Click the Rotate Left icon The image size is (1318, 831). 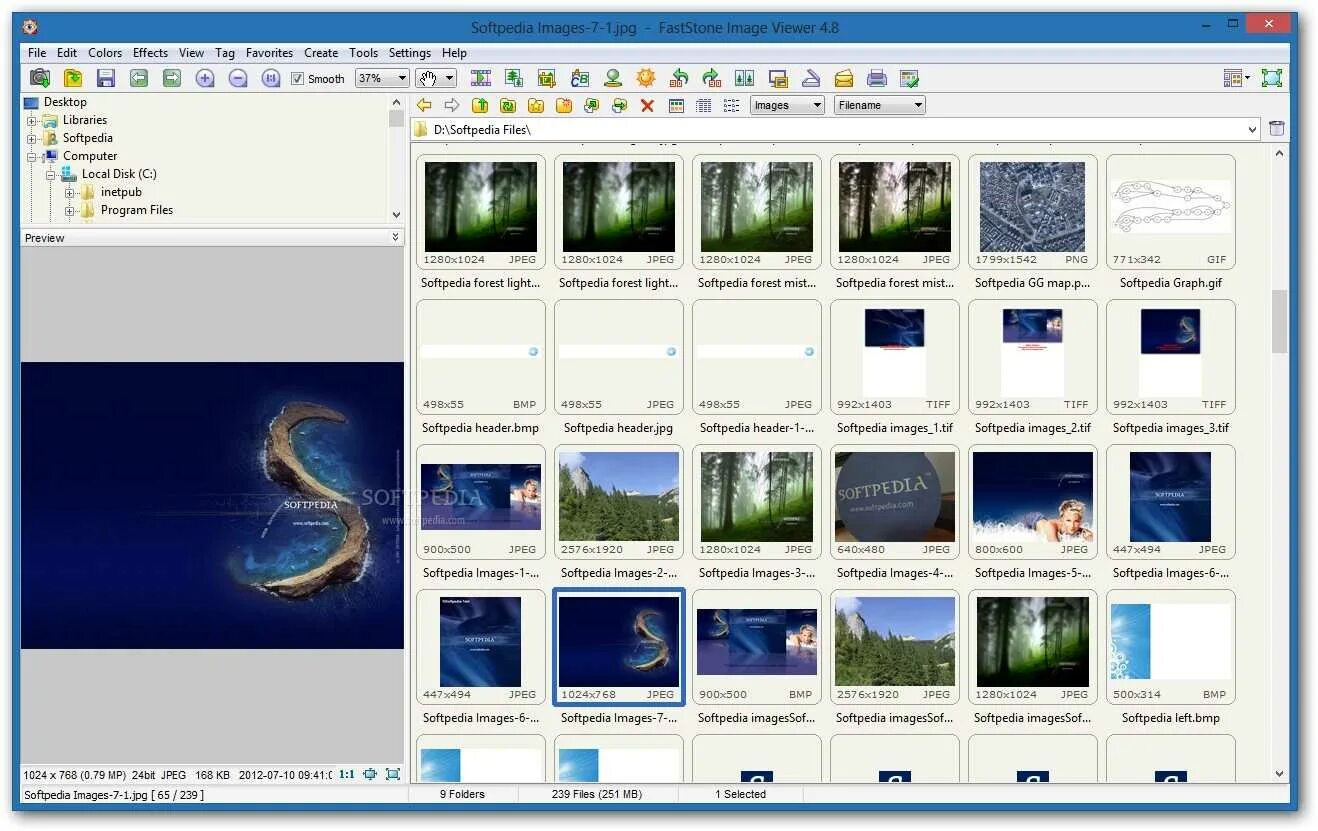pyautogui.click(x=679, y=78)
